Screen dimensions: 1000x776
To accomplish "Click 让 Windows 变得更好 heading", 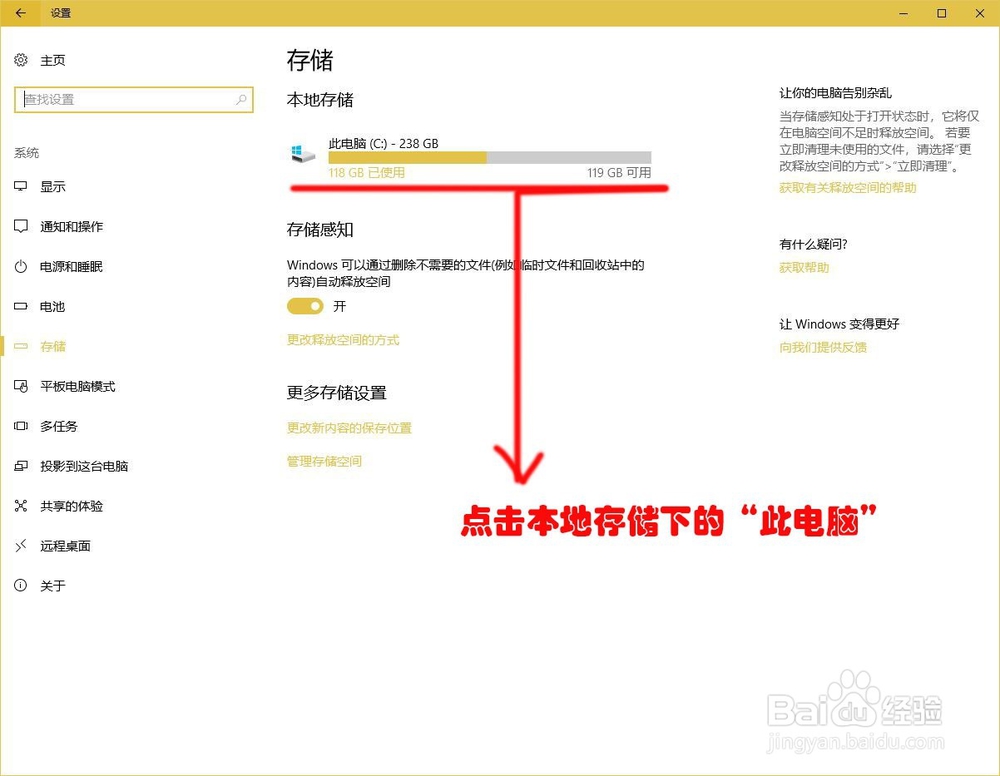I will coord(839,324).
